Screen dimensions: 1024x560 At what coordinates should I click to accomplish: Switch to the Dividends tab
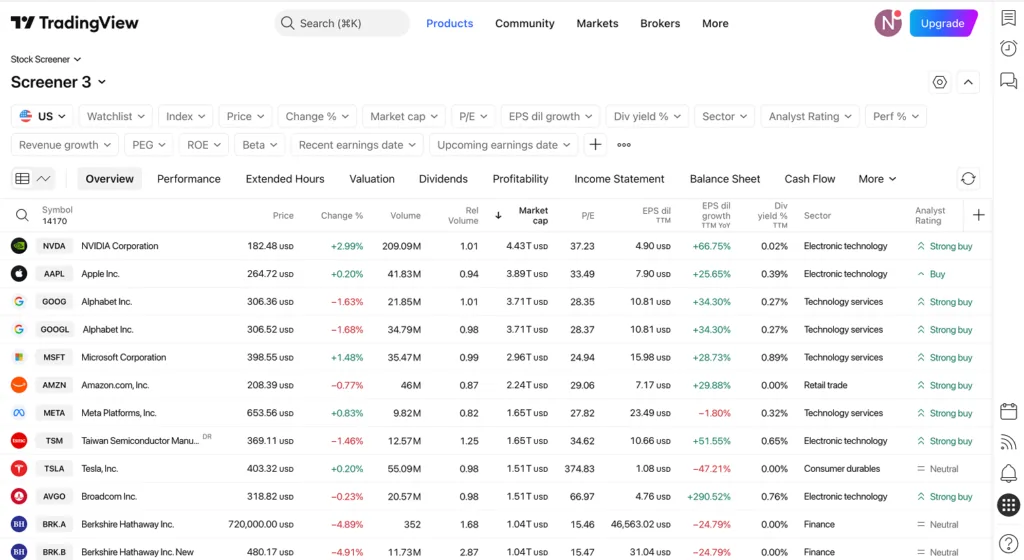point(443,179)
